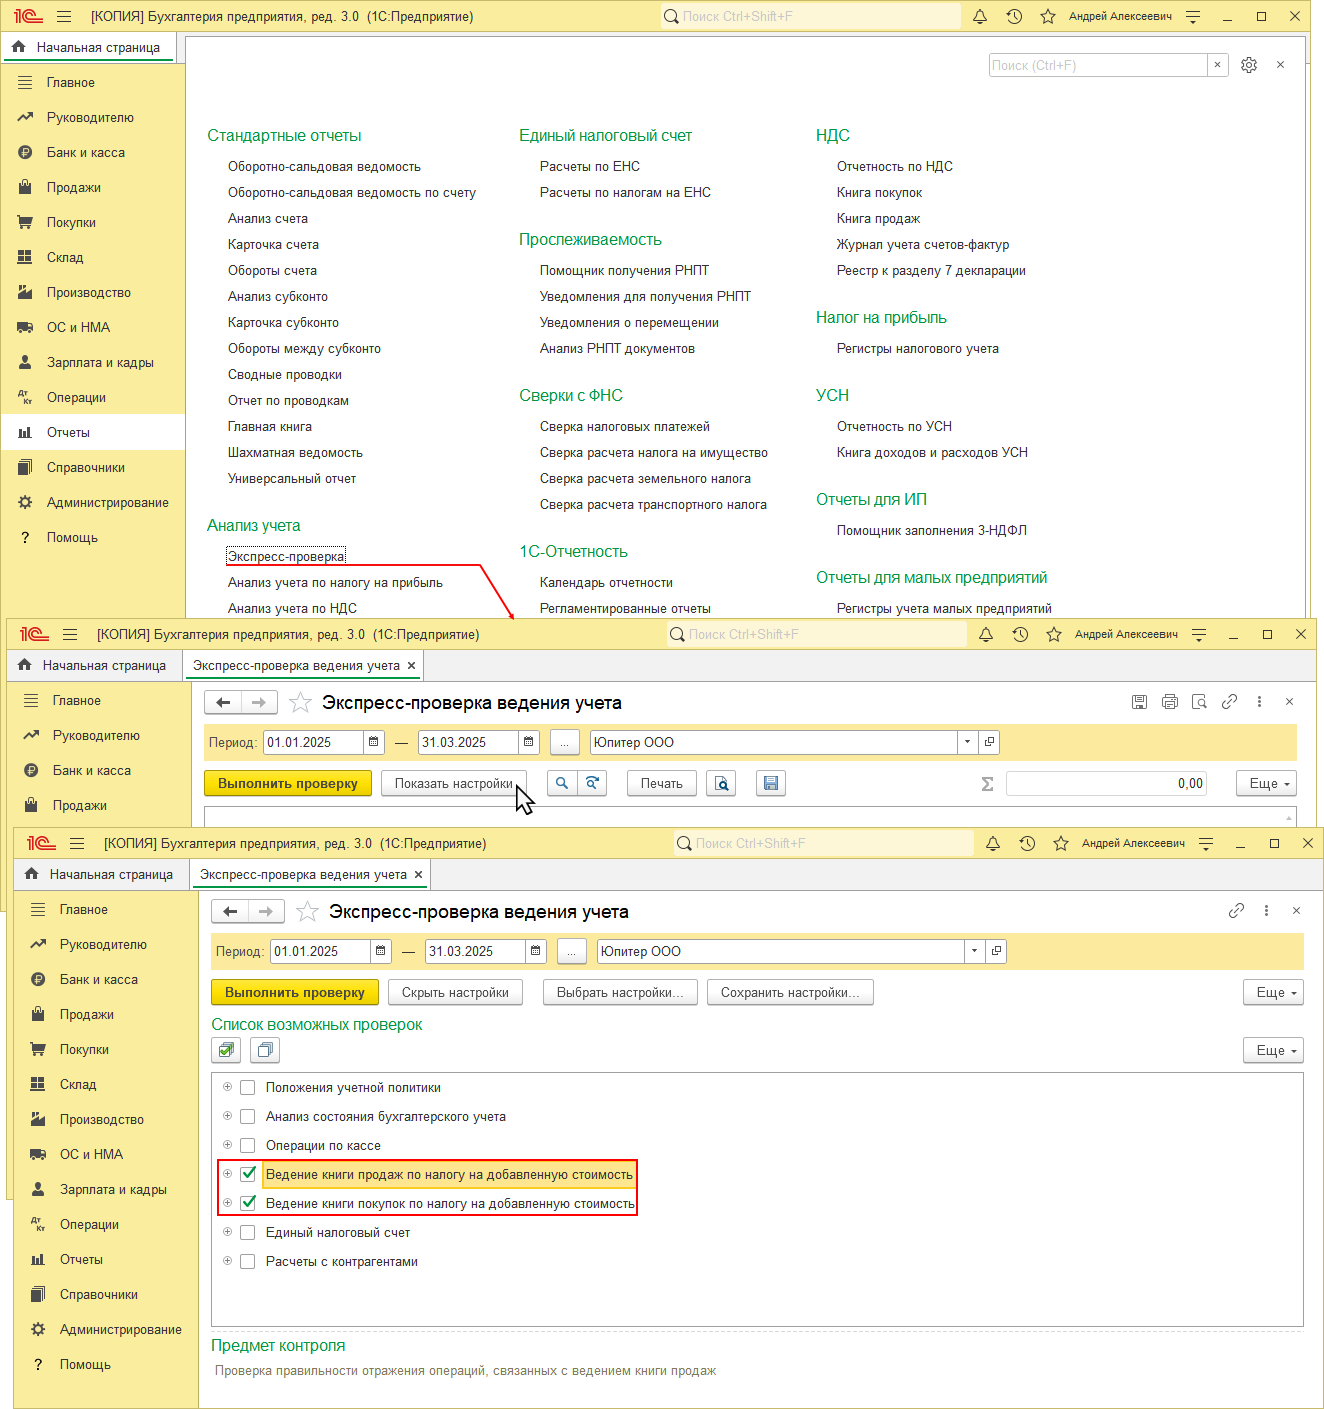
Task: Click the sum field showing 0,00
Action: tap(1106, 784)
